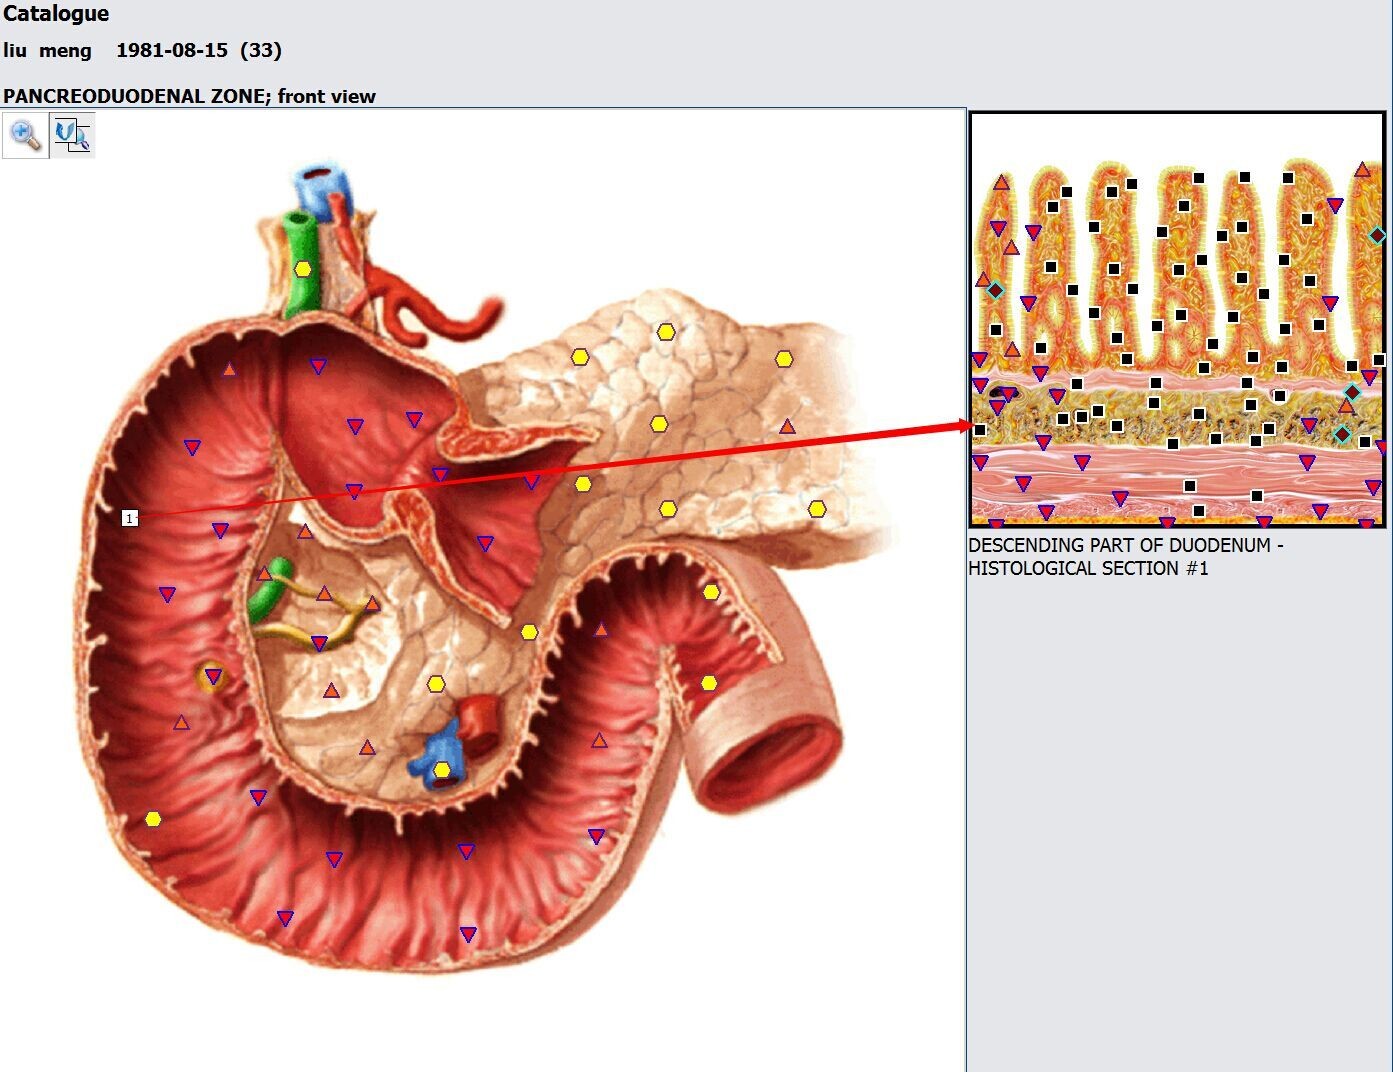Viewport: 1393px width, 1072px height.
Task: Click the organ search toolbar icon beside the magnifier
Action: coord(72,135)
